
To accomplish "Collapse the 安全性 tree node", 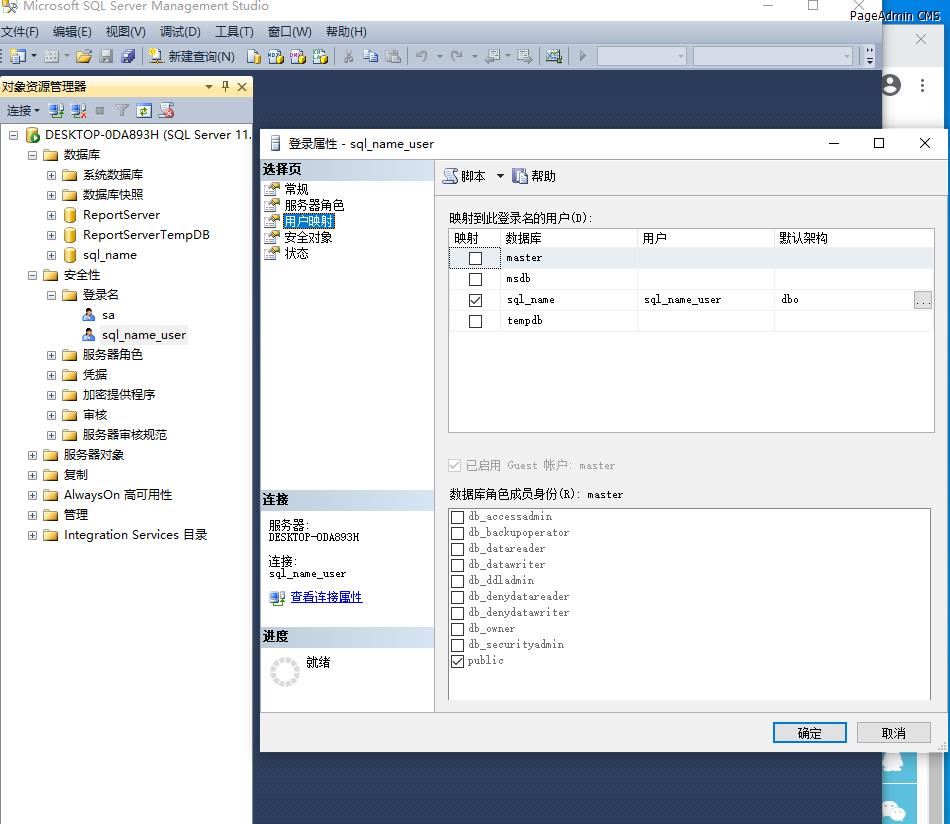I will pyautogui.click(x=32, y=275).
